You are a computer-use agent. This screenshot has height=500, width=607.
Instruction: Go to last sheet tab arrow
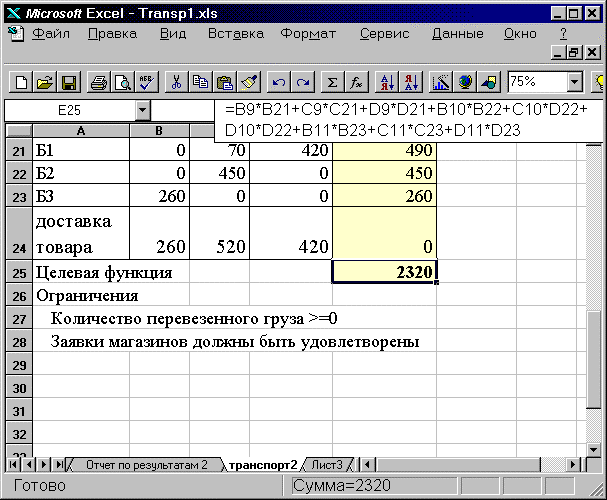[59, 464]
